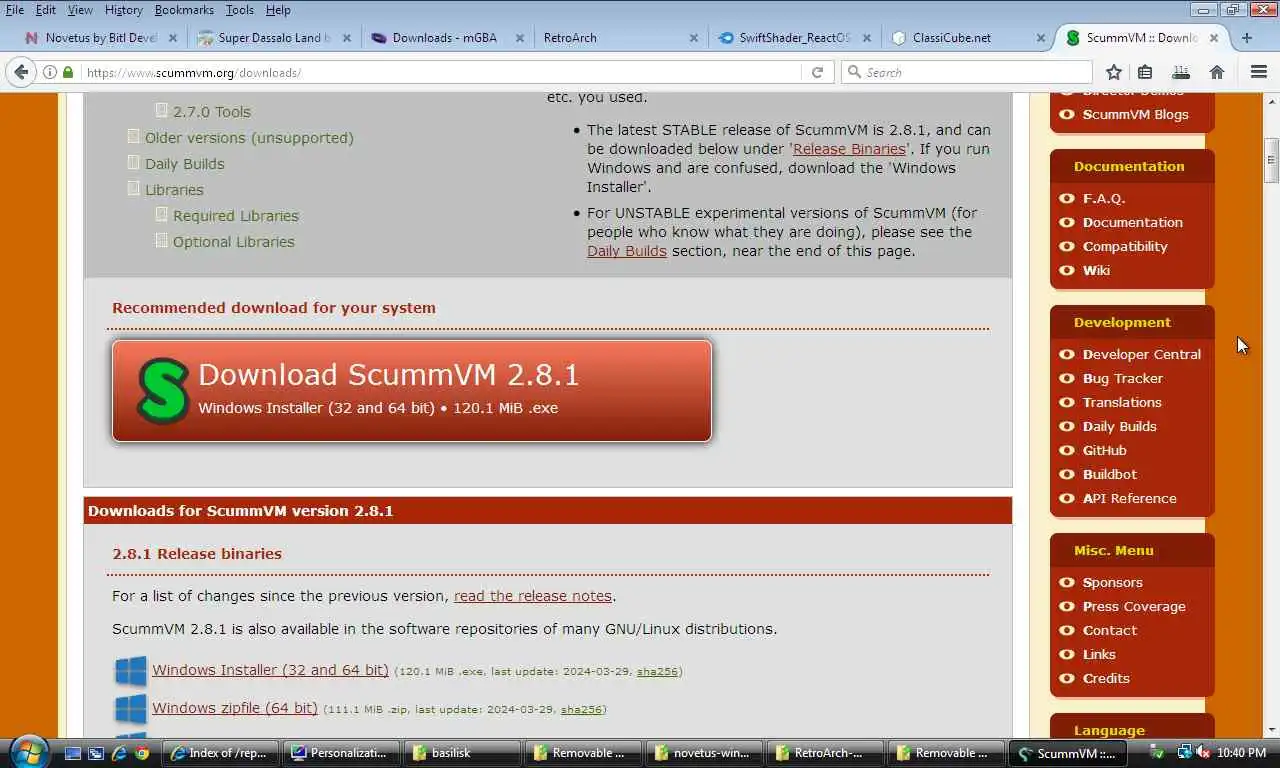Screen dimensions: 1280x768
Task: Click the green ScummVM S logo on download button
Action: (162, 391)
